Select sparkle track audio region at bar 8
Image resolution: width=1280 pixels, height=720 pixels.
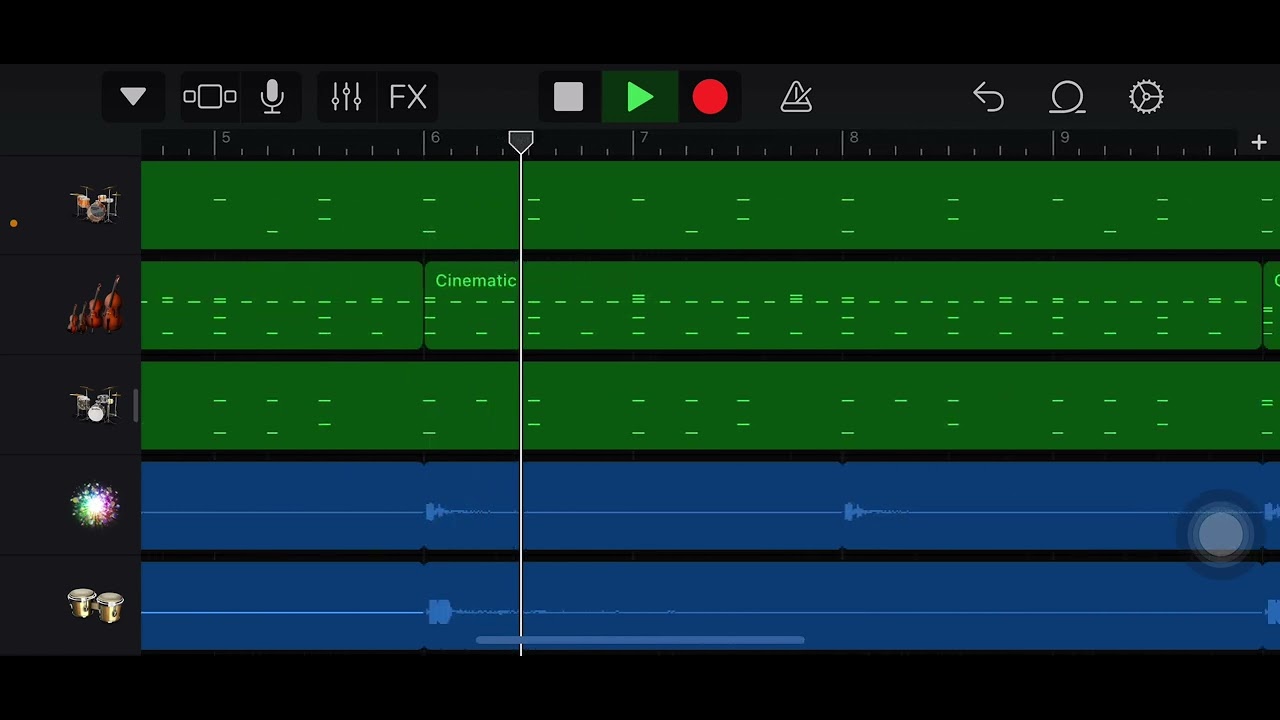[x=1052, y=505]
